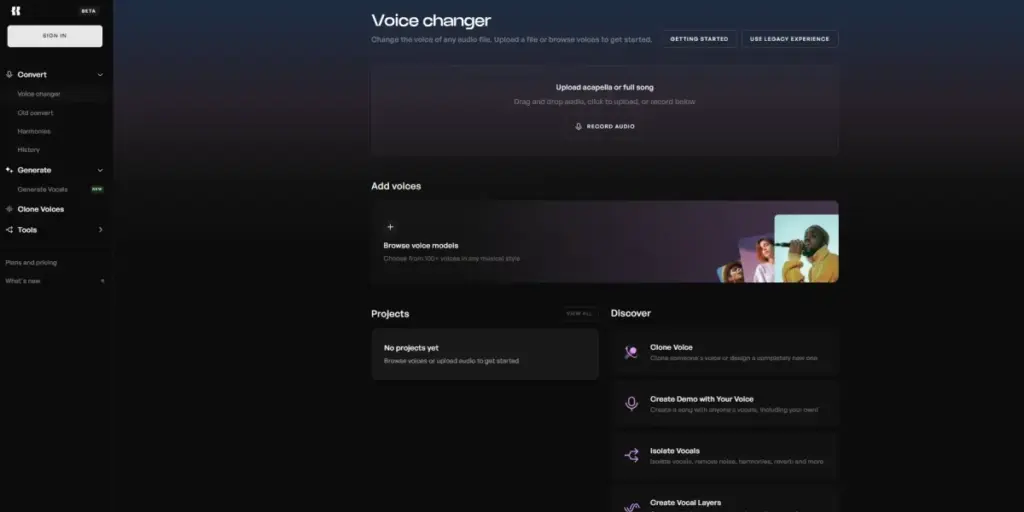Select Harmonies from the sidebar

pyautogui.click(x=34, y=131)
